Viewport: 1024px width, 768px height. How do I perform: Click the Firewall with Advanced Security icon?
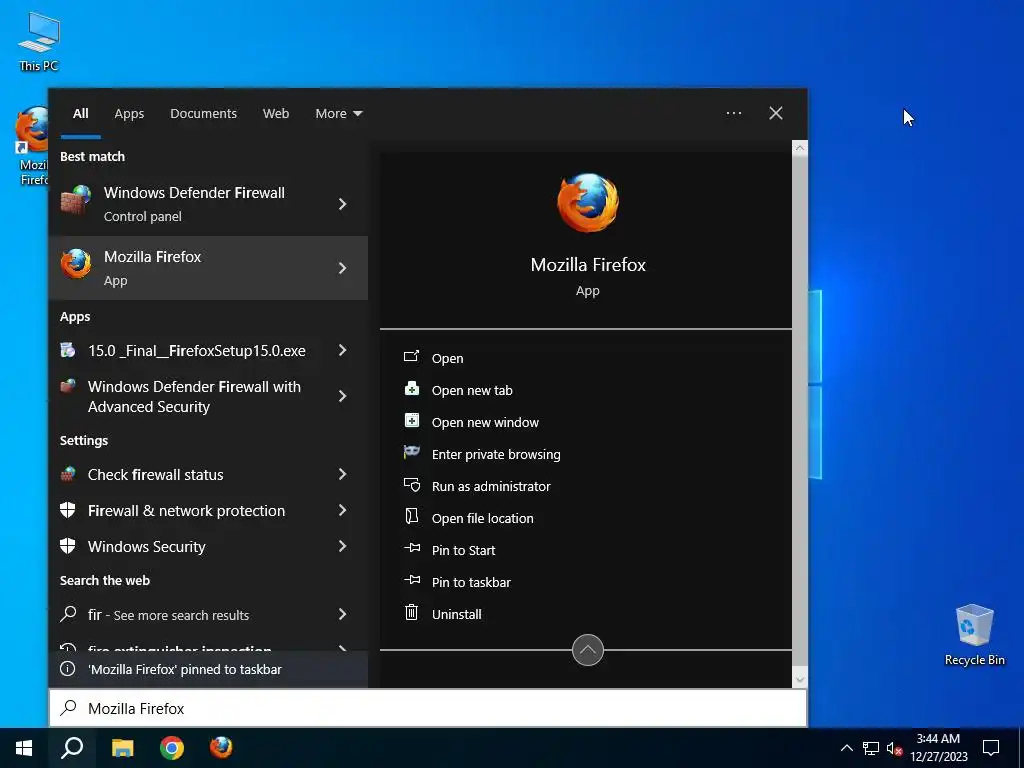(x=68, y=387)
